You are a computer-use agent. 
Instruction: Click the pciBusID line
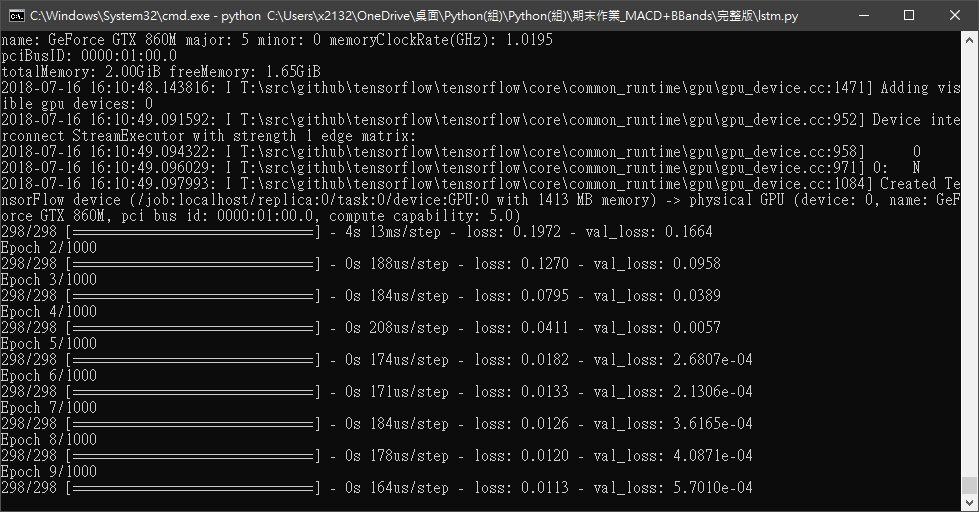(x=89, y=56)
